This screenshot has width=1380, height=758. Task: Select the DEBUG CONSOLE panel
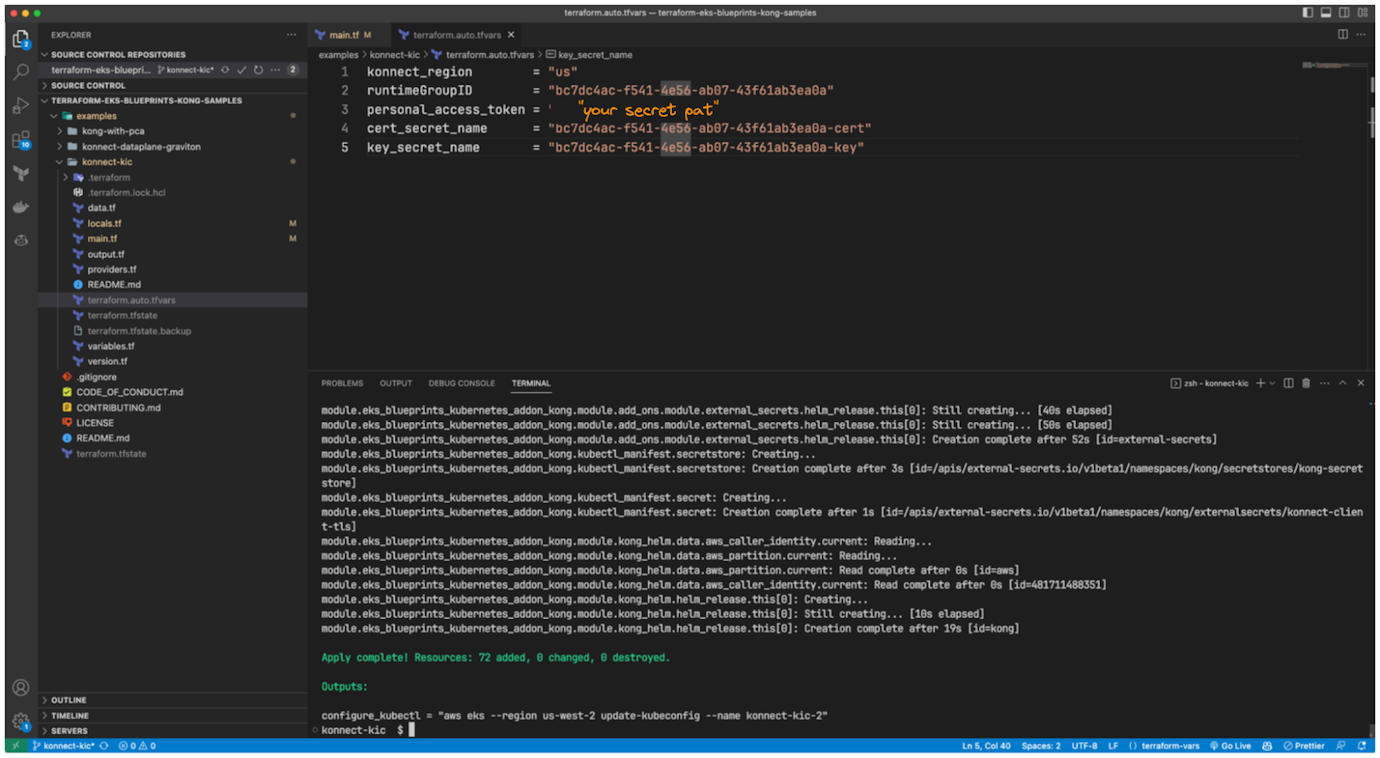[x=461, y=382]
